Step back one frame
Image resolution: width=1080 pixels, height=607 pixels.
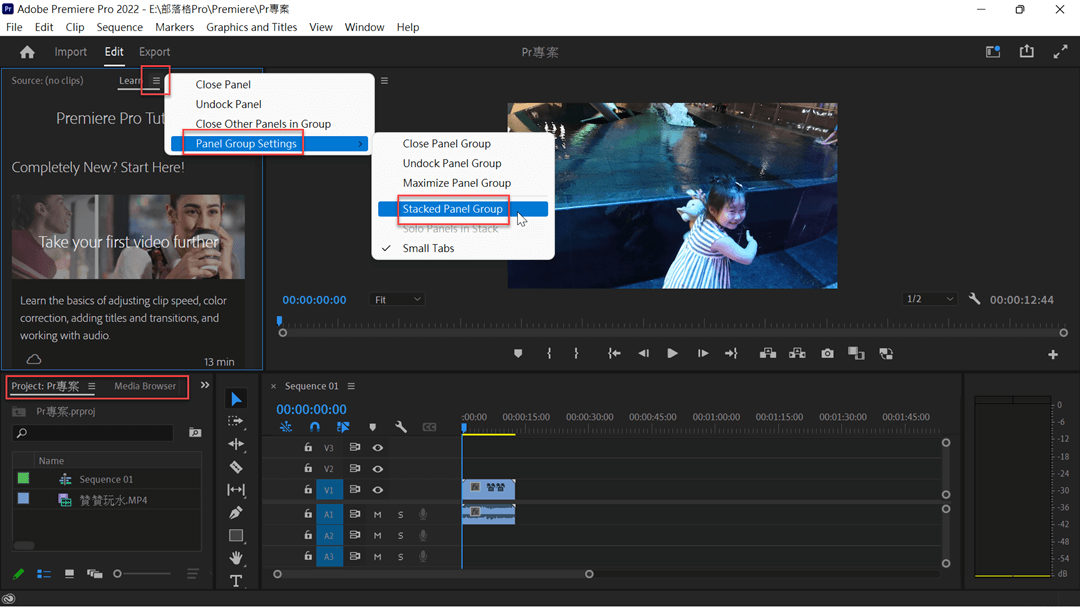[x=643, y=353]
